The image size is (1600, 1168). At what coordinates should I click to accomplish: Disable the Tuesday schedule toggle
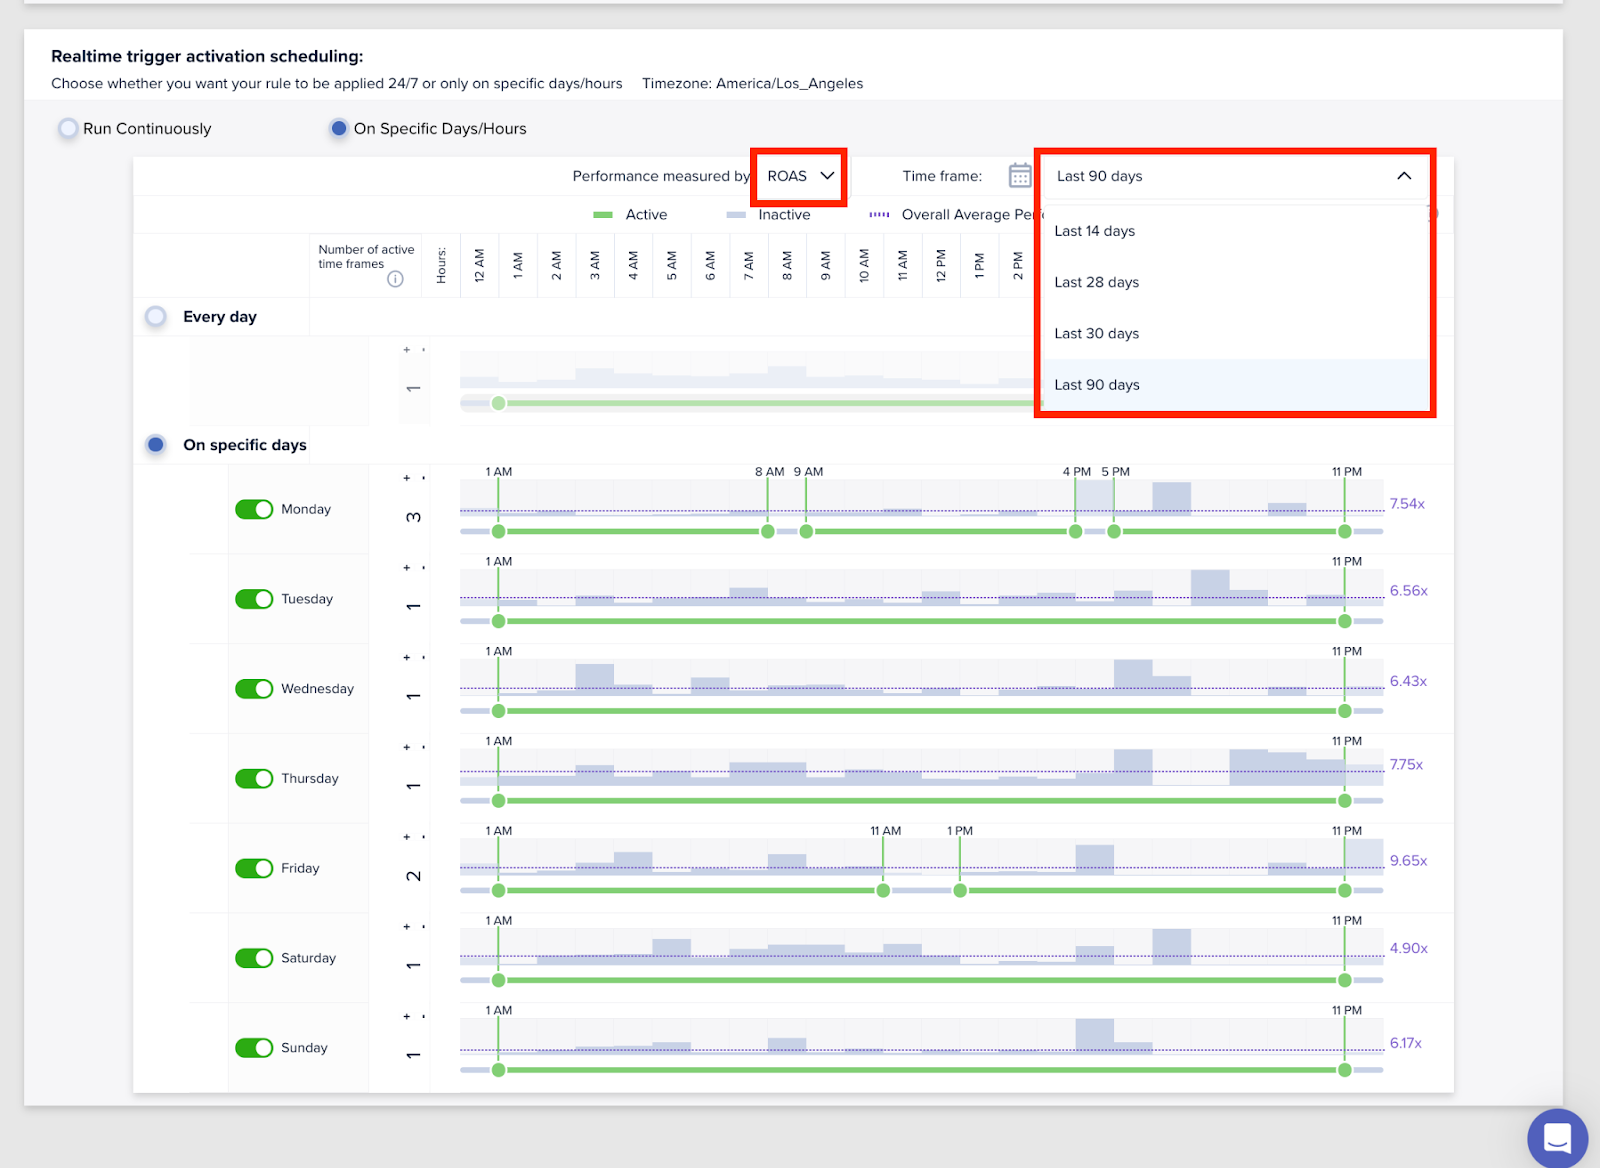(254, 599)
